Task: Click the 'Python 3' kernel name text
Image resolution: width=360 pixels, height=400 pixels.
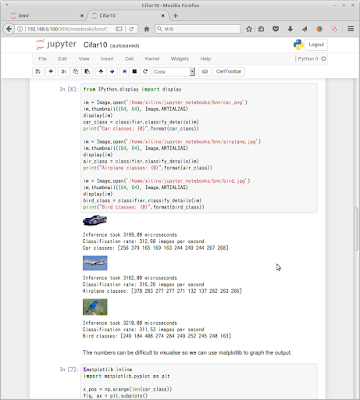Action: click(x=308, y=59)
